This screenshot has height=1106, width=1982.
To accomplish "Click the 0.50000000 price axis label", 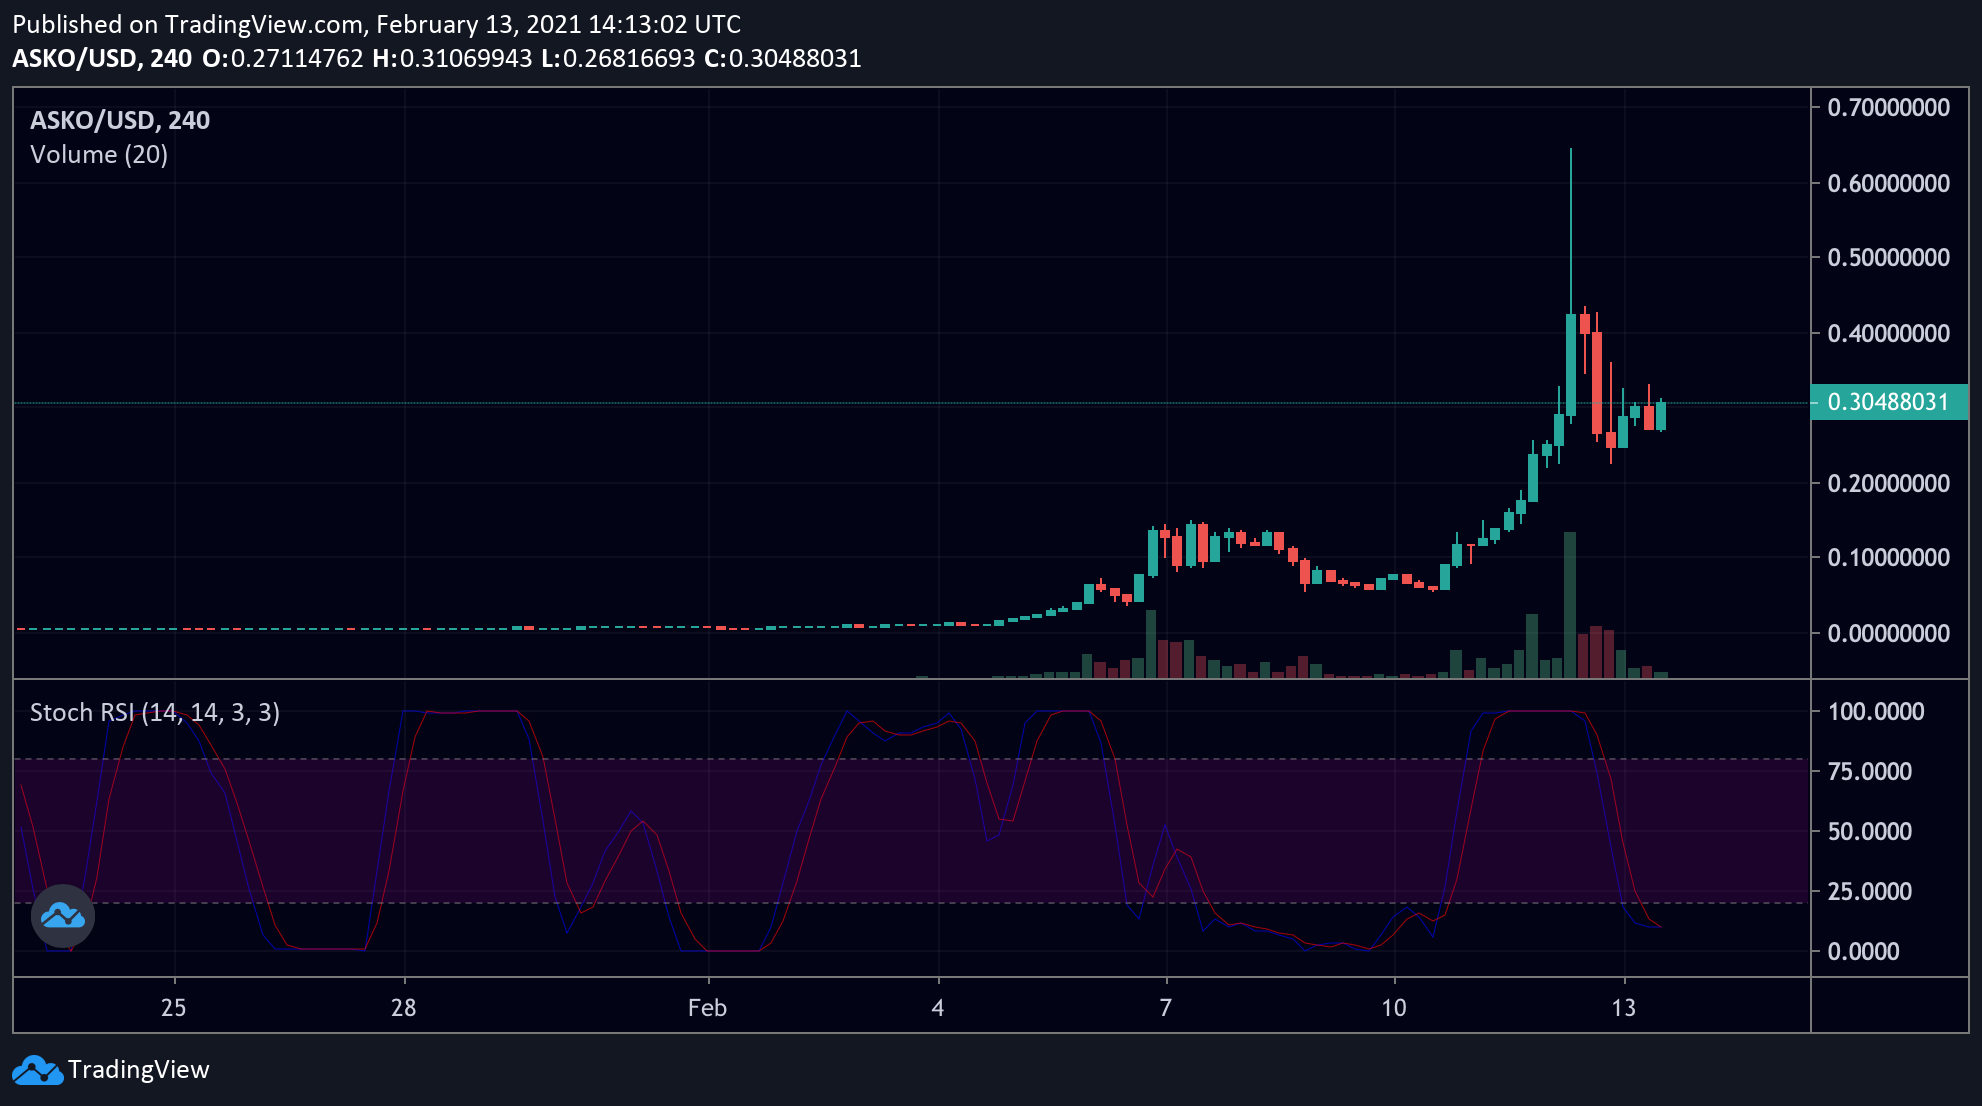I will (x=1889, y=258).
